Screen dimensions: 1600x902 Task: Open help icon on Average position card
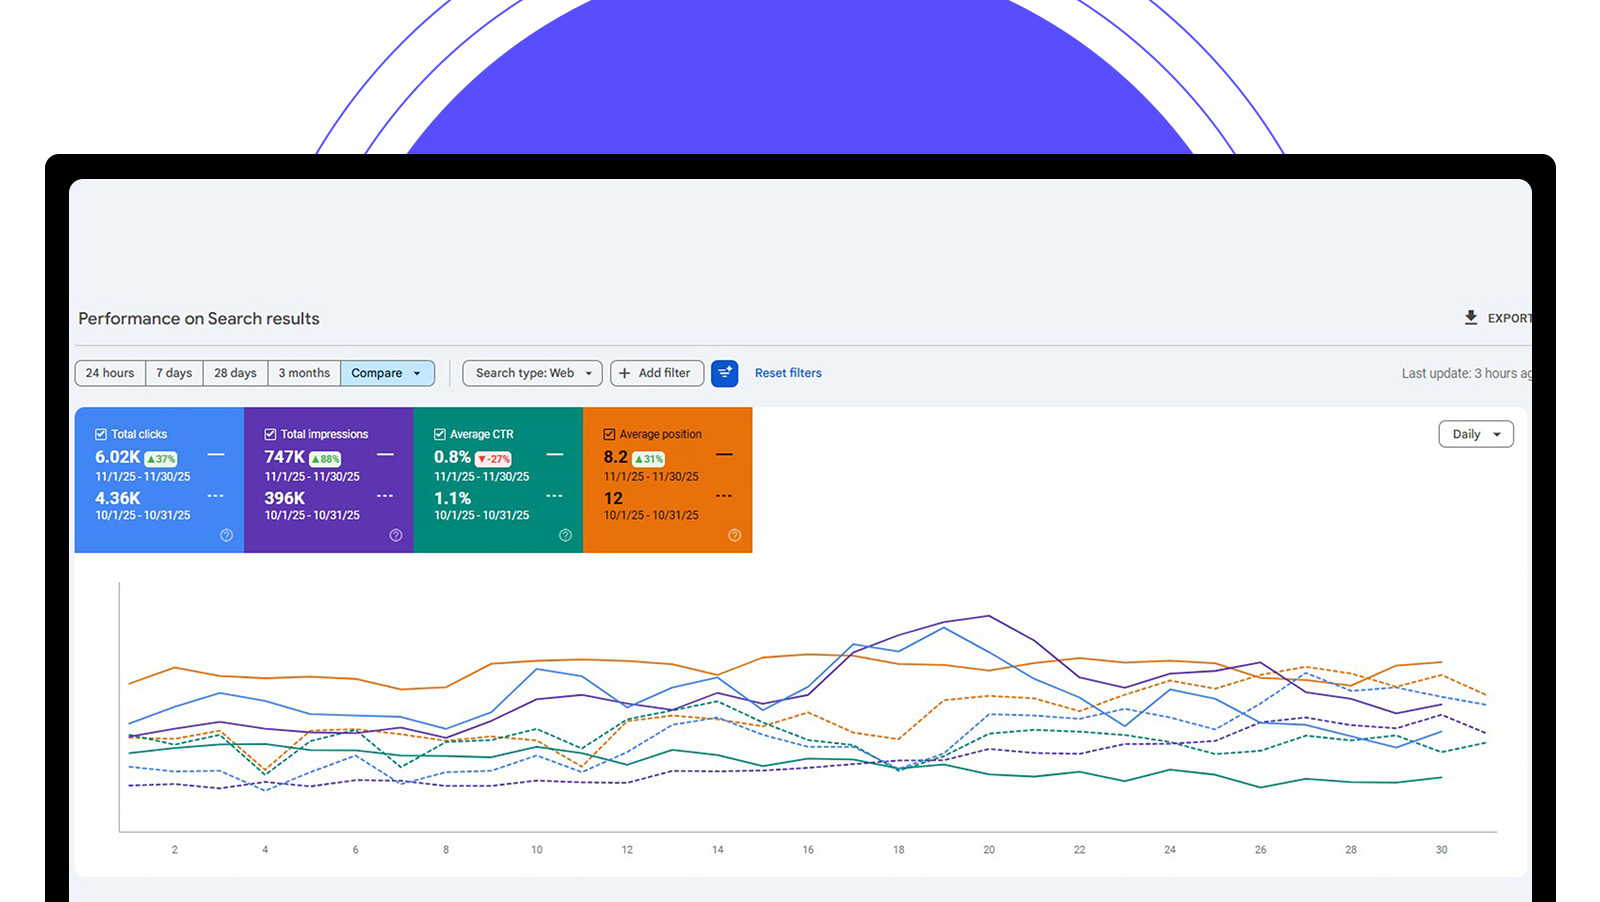pos(735,535)
